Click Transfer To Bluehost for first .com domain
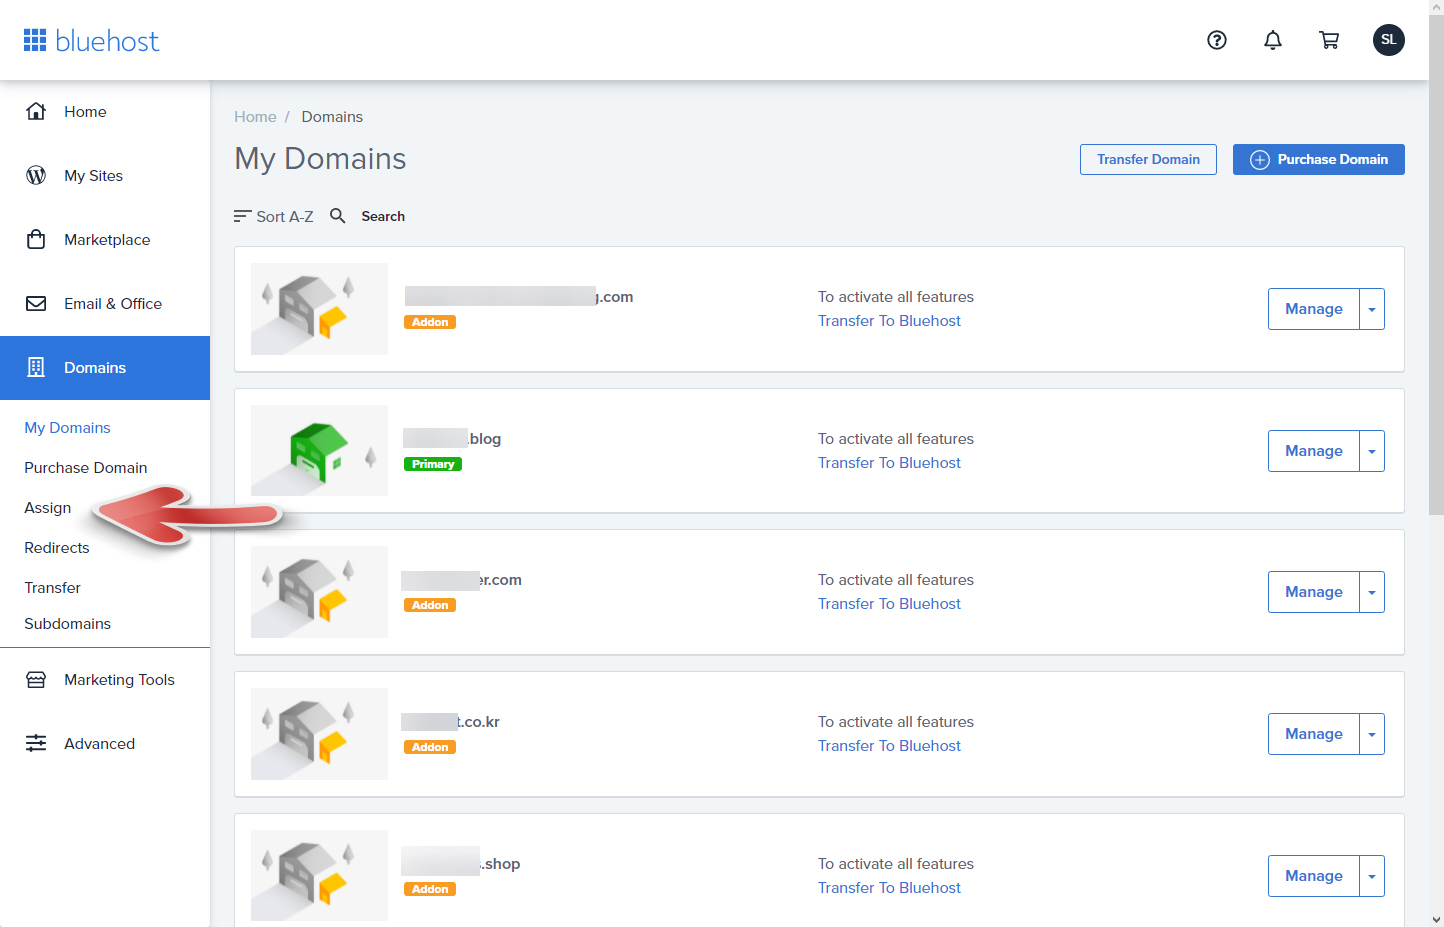The image size is (1444, 927). click(x=889, y=321)
